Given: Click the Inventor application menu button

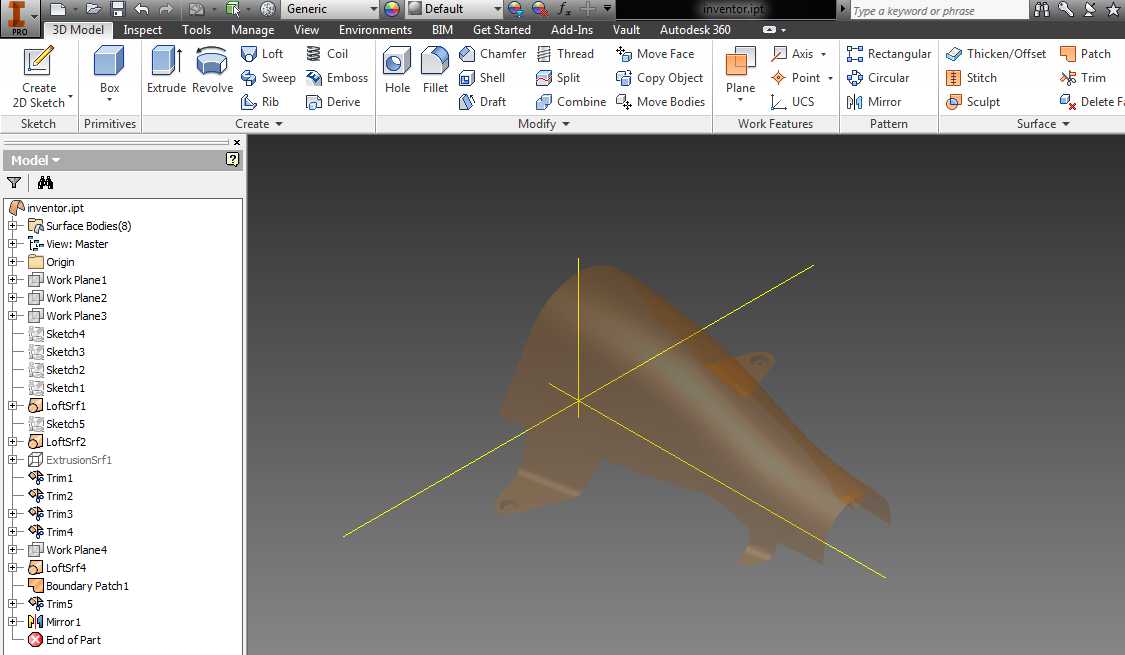Looking at the screenshot, I should [19, 19].
